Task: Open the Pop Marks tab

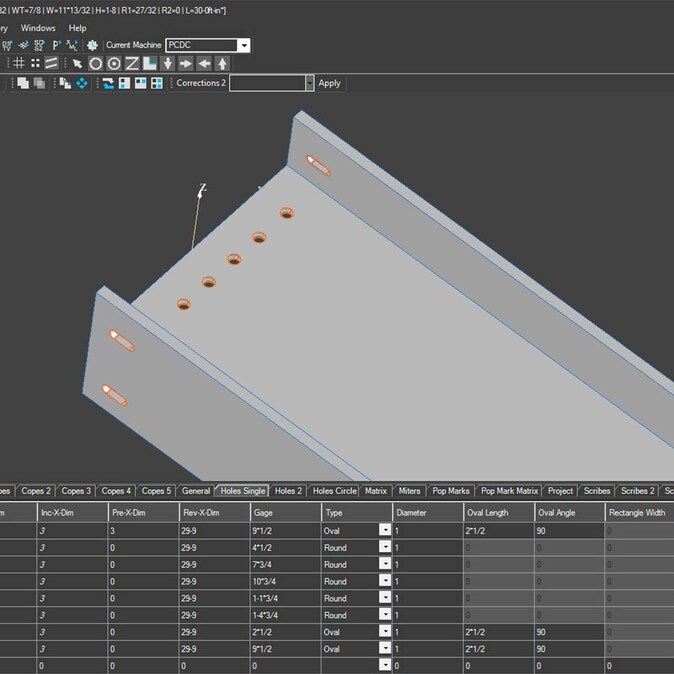Action: pos(451,491)
